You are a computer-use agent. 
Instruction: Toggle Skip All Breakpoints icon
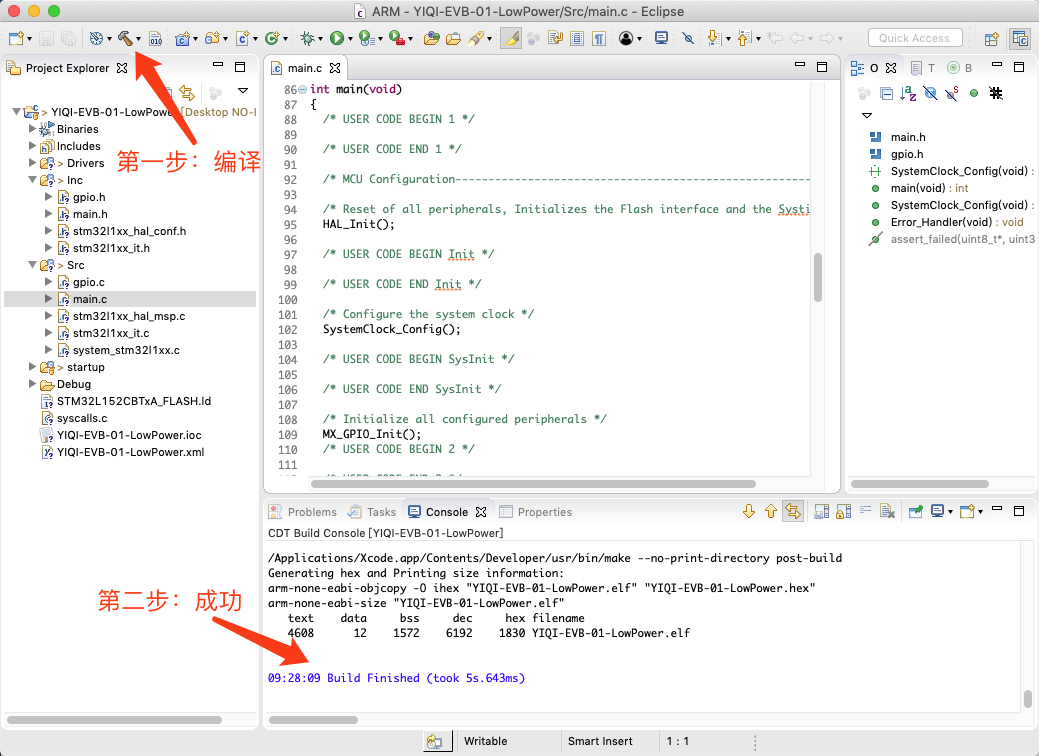click(688, 38)
